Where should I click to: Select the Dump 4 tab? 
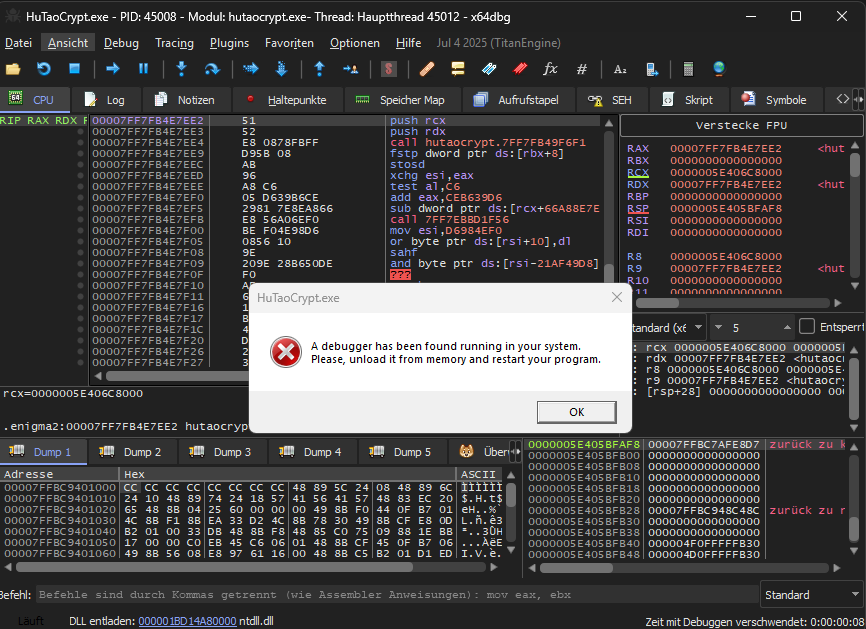pos(311,452)
